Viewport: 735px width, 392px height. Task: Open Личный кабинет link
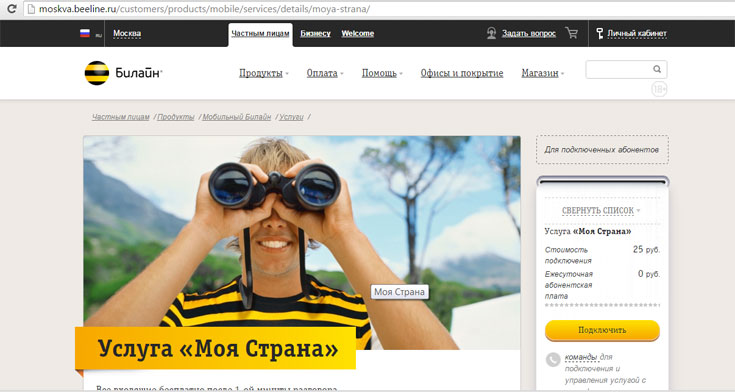(637, 33)
